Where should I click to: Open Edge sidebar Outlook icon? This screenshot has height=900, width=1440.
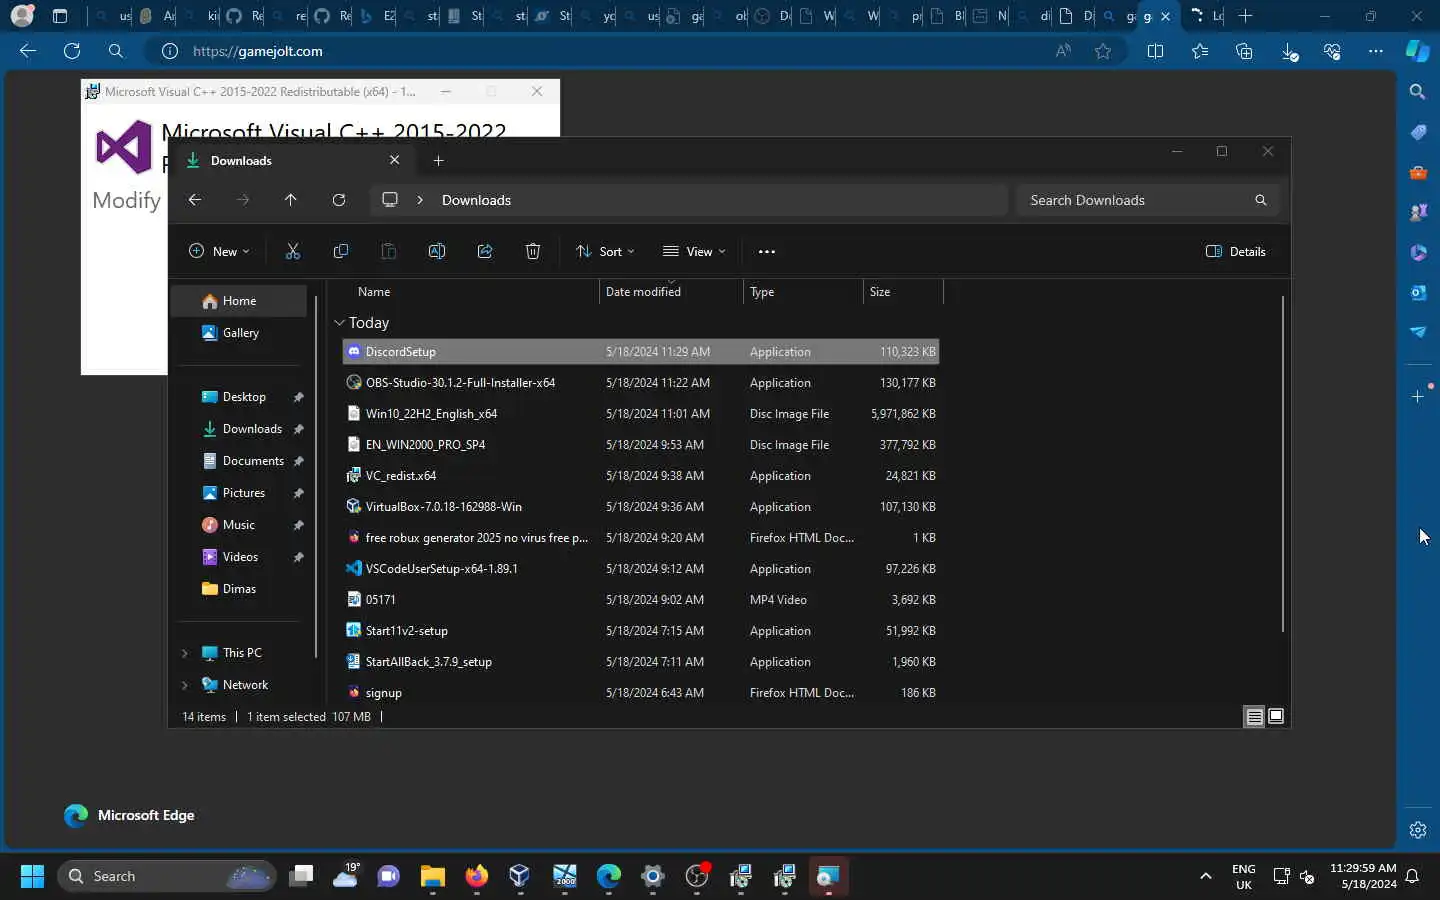point(1418,292)
